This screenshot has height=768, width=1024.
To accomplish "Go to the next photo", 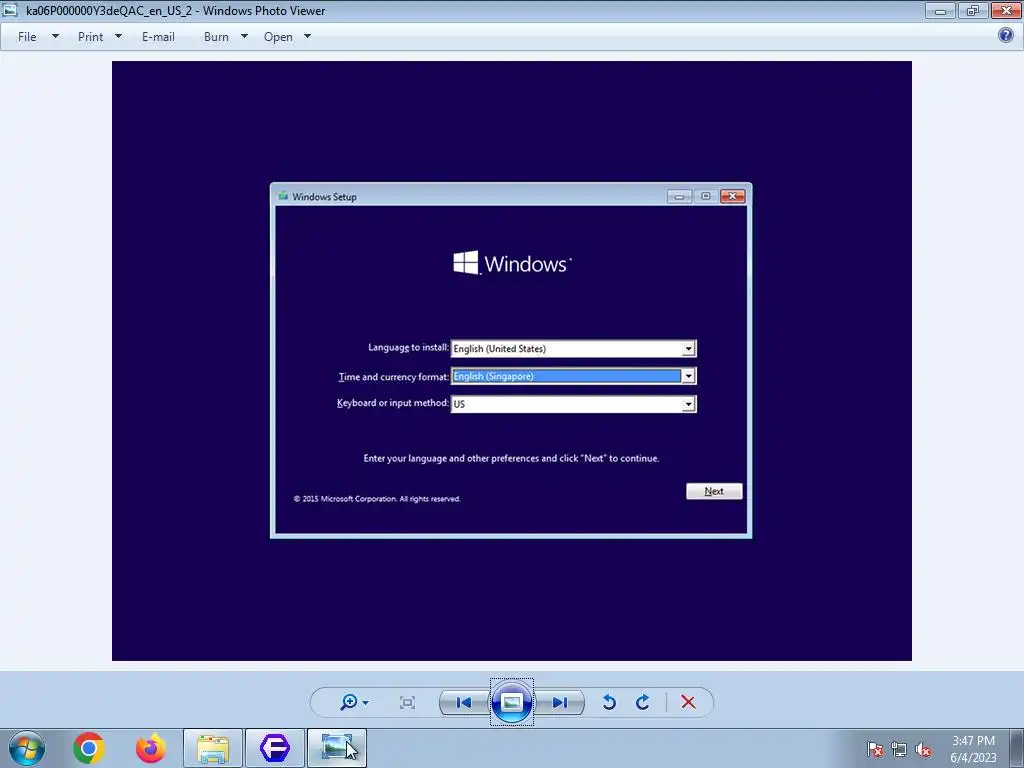I will (x=560, y=703).
